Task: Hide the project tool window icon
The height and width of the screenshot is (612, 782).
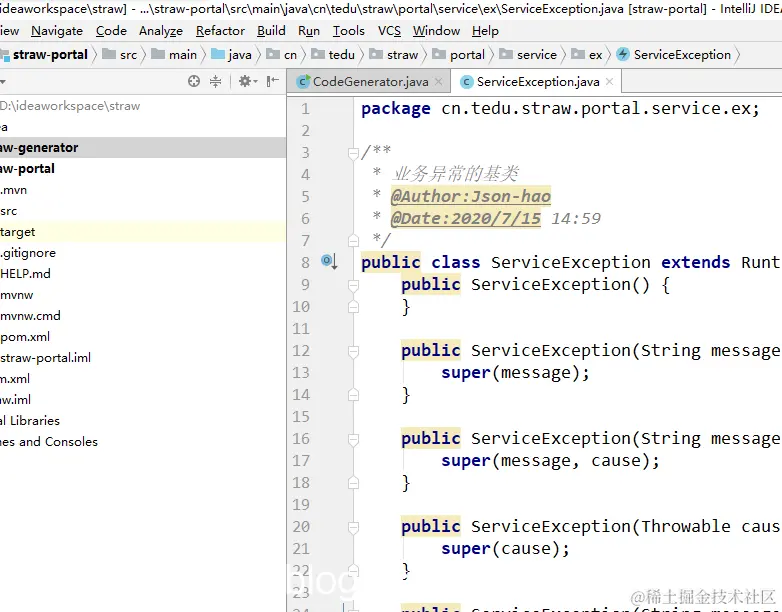Action: click(272, 81)
